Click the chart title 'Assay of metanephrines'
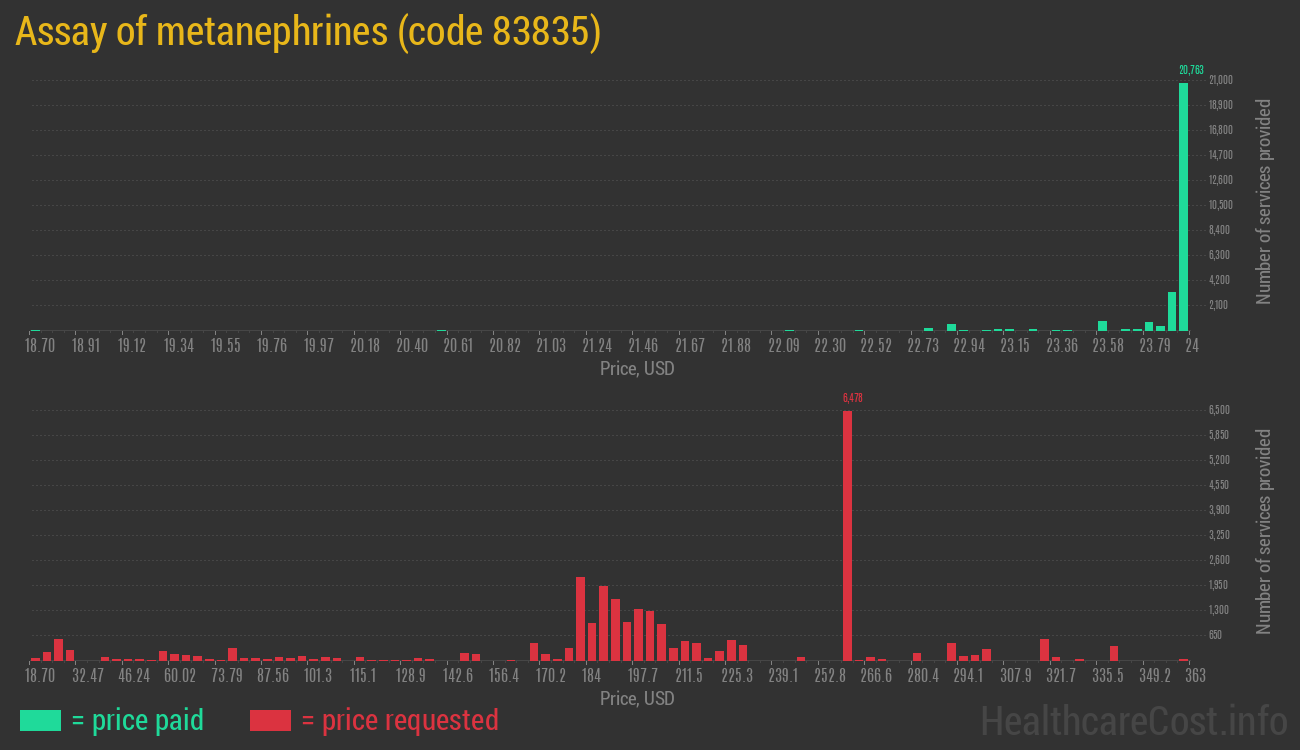This screenshot has width=1300, height=750. pos(307,31)
